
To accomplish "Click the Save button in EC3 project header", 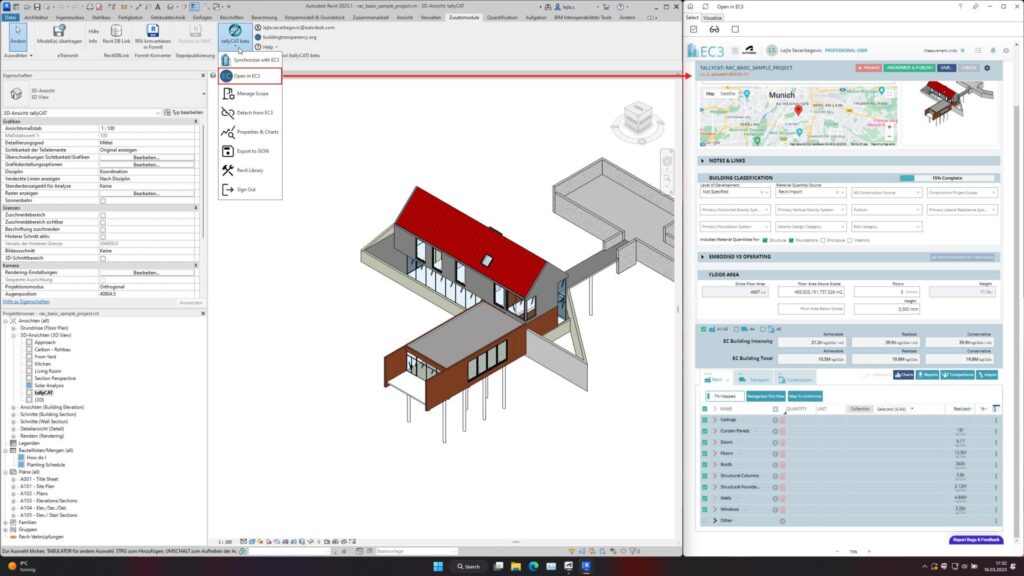I will coord(946,68).
